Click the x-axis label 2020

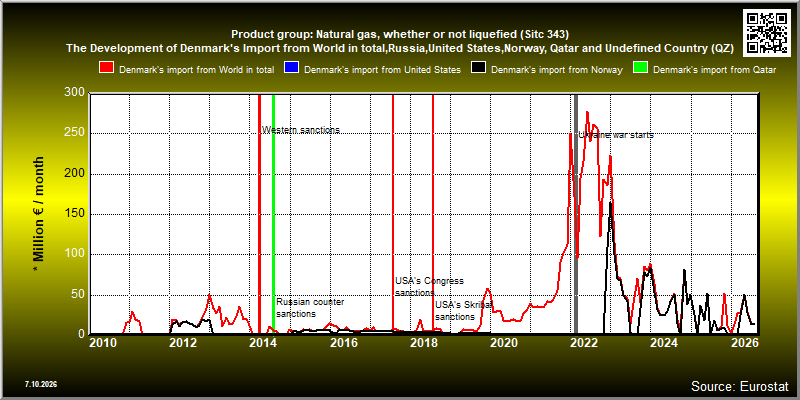click(504, 342)
